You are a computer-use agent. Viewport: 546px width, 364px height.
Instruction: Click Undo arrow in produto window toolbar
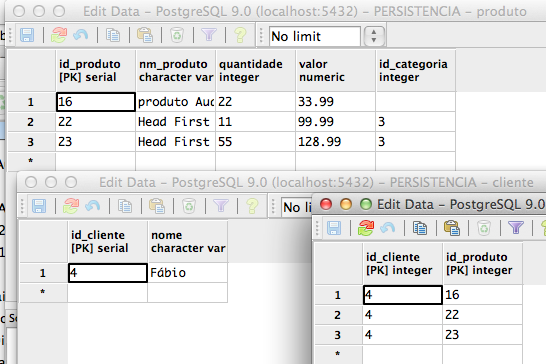click(81, 36)
